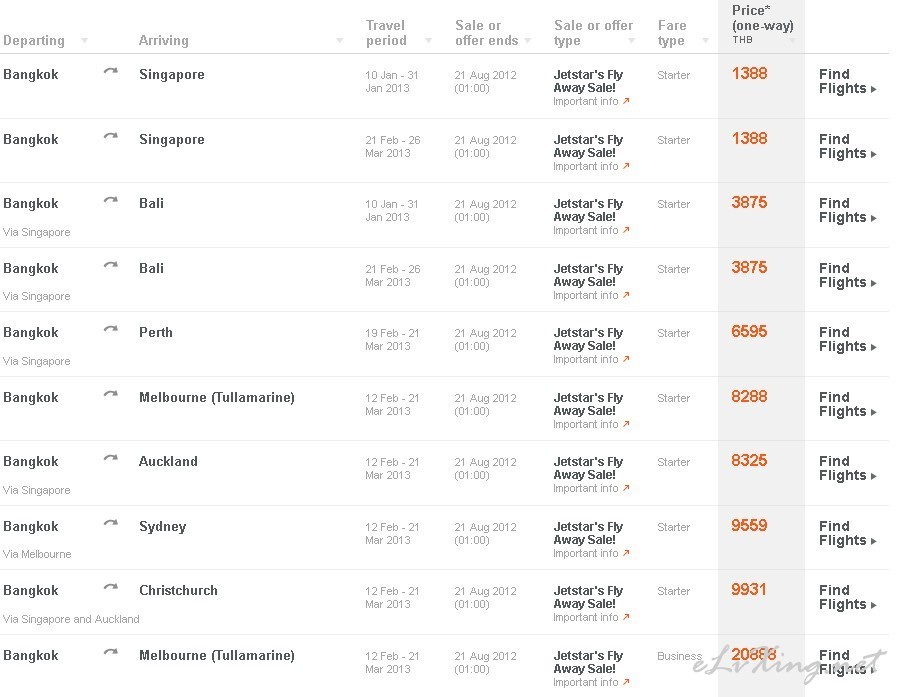Click Important info external icon on Christchurch row

(x=626, y=617)
